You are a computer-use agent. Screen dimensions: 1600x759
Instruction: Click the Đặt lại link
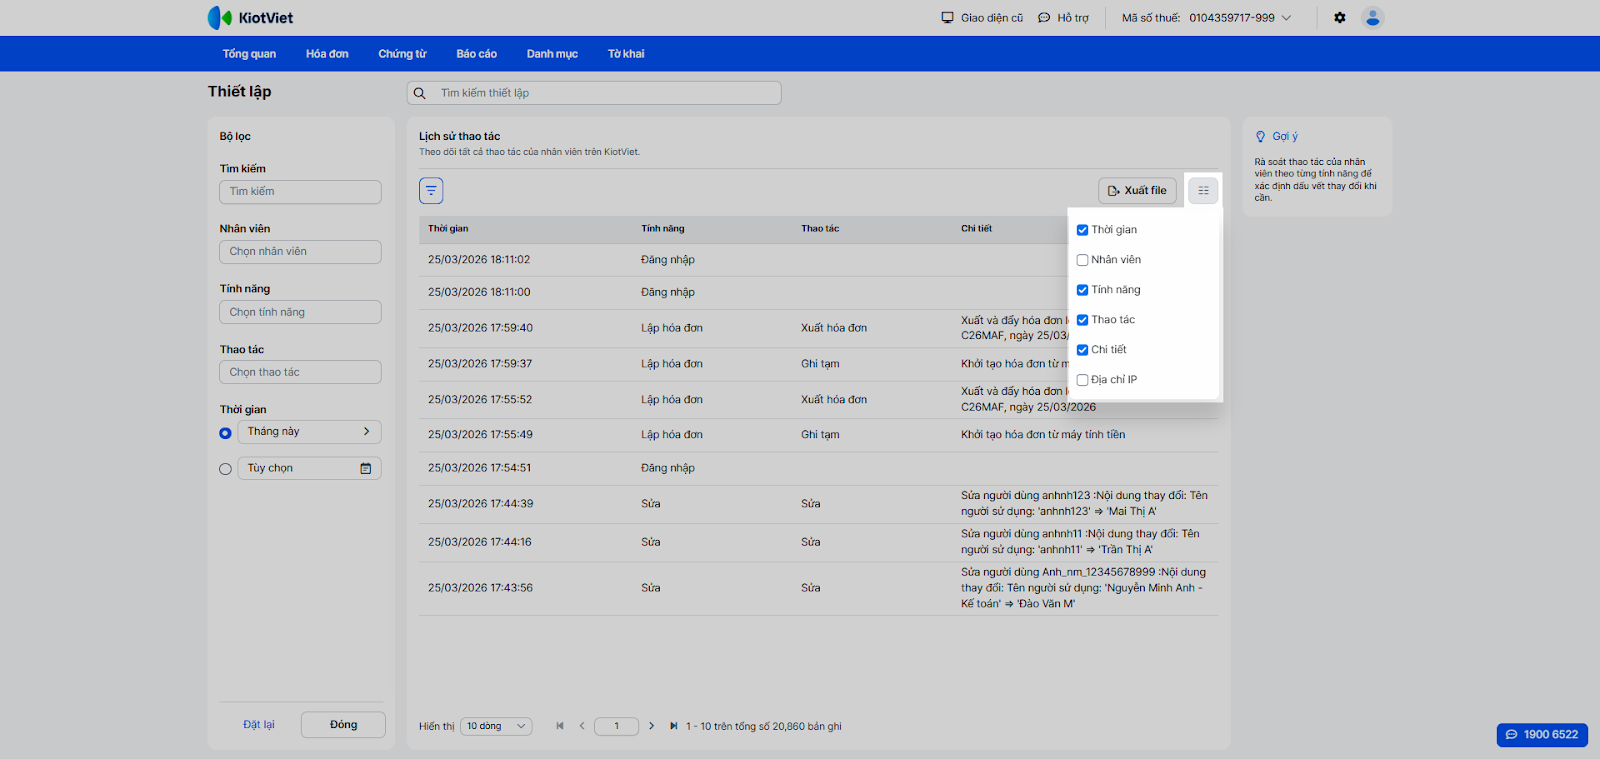(258, 725)
